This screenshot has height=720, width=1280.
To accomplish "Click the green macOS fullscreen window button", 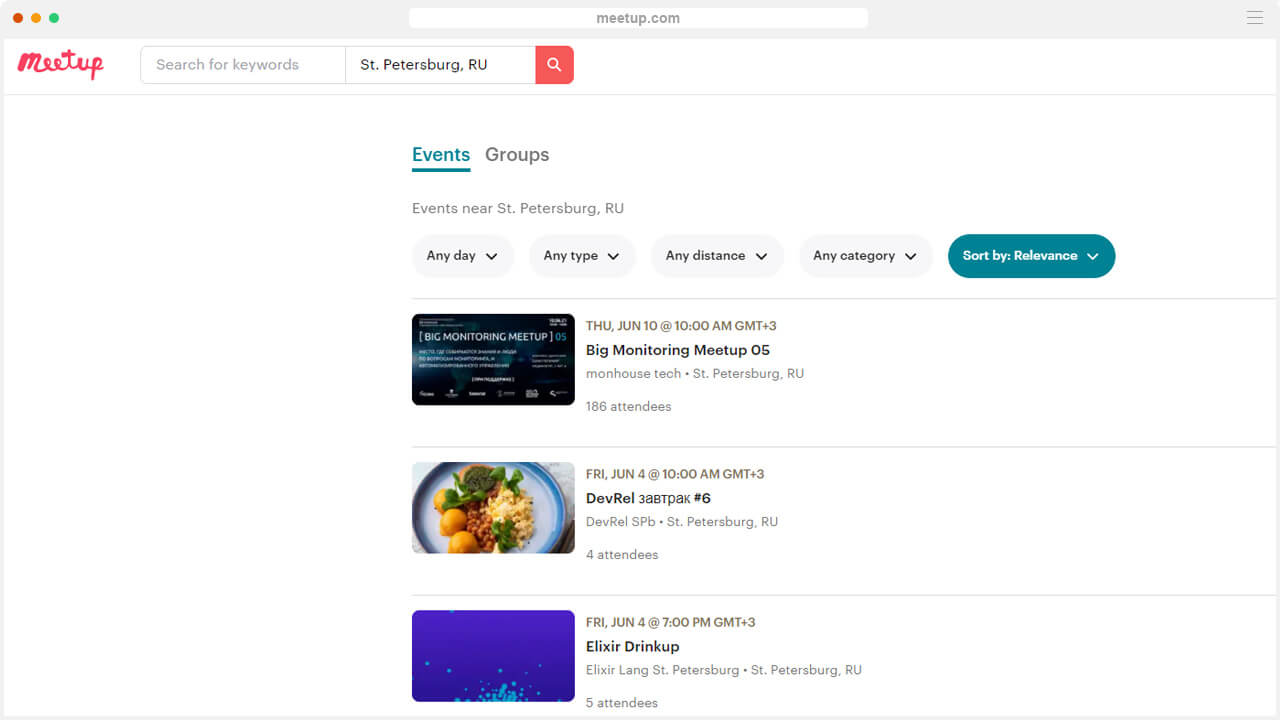I will (x=54, y=18).
